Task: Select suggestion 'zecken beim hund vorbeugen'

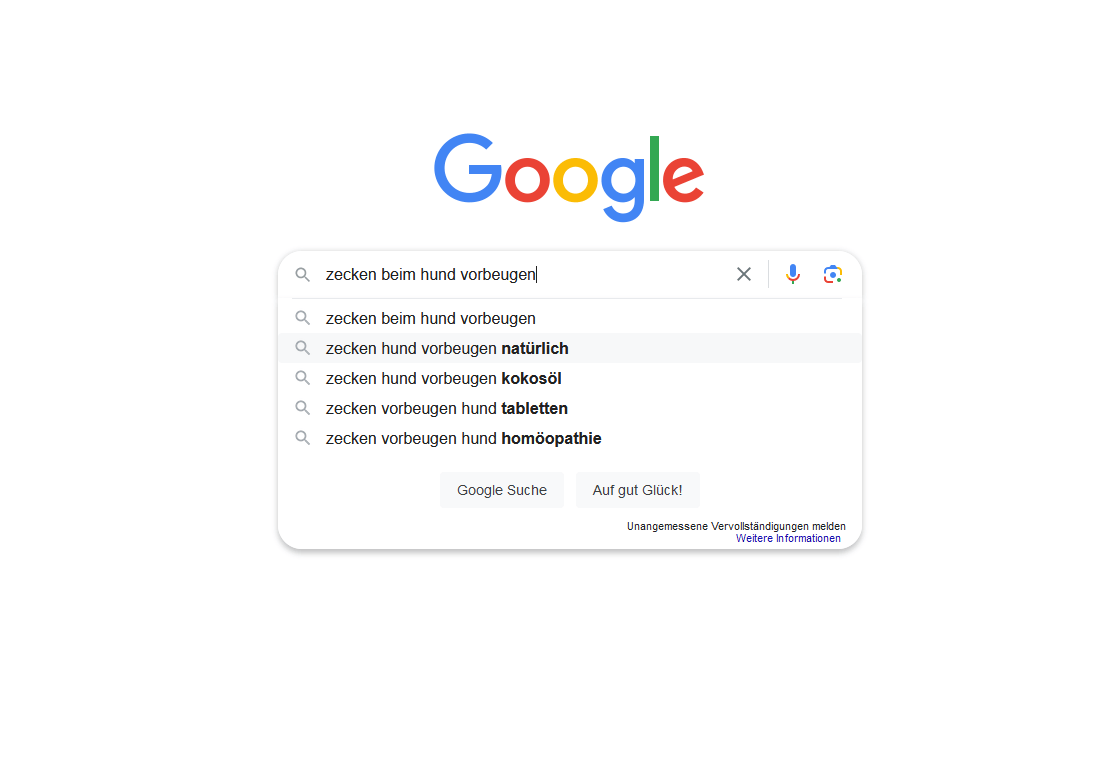Action: (x=431, y=318)
